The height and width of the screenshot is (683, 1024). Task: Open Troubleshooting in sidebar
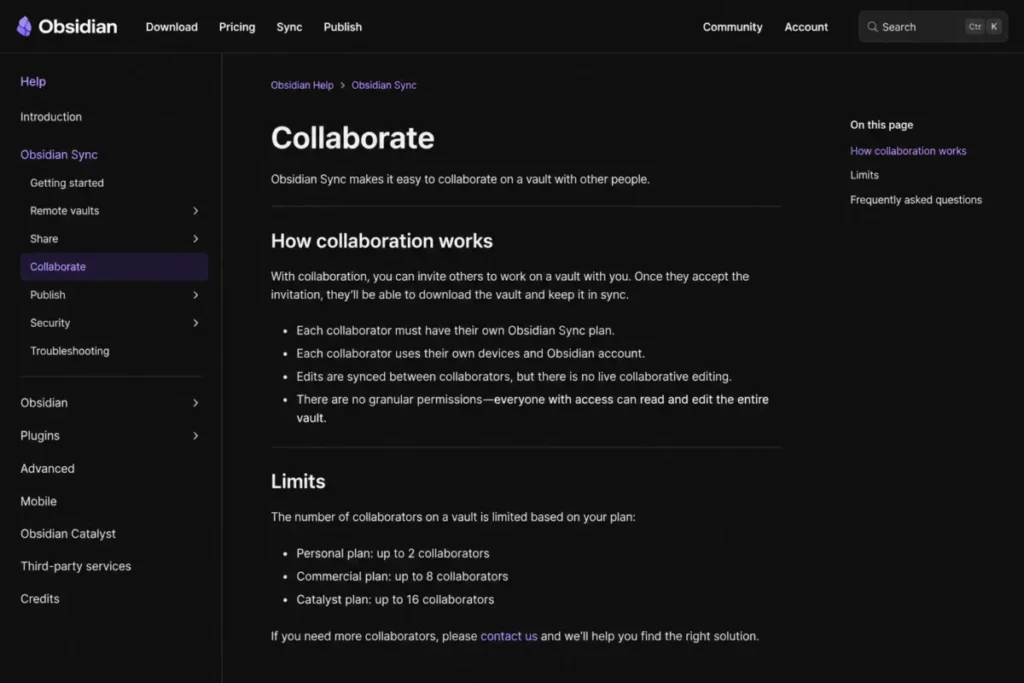70,351
